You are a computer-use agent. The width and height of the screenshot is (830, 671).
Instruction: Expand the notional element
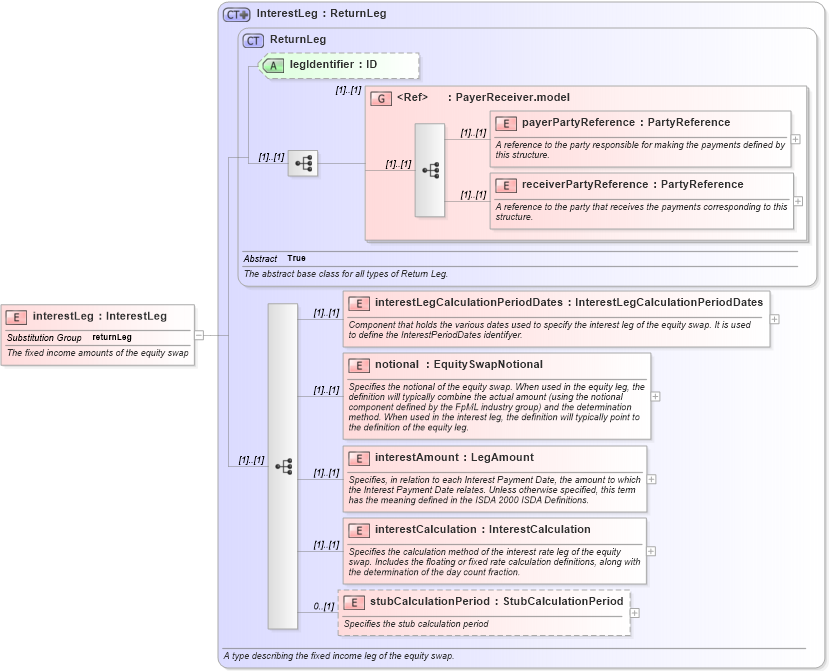pyautogui.click(x=655, y=396)
